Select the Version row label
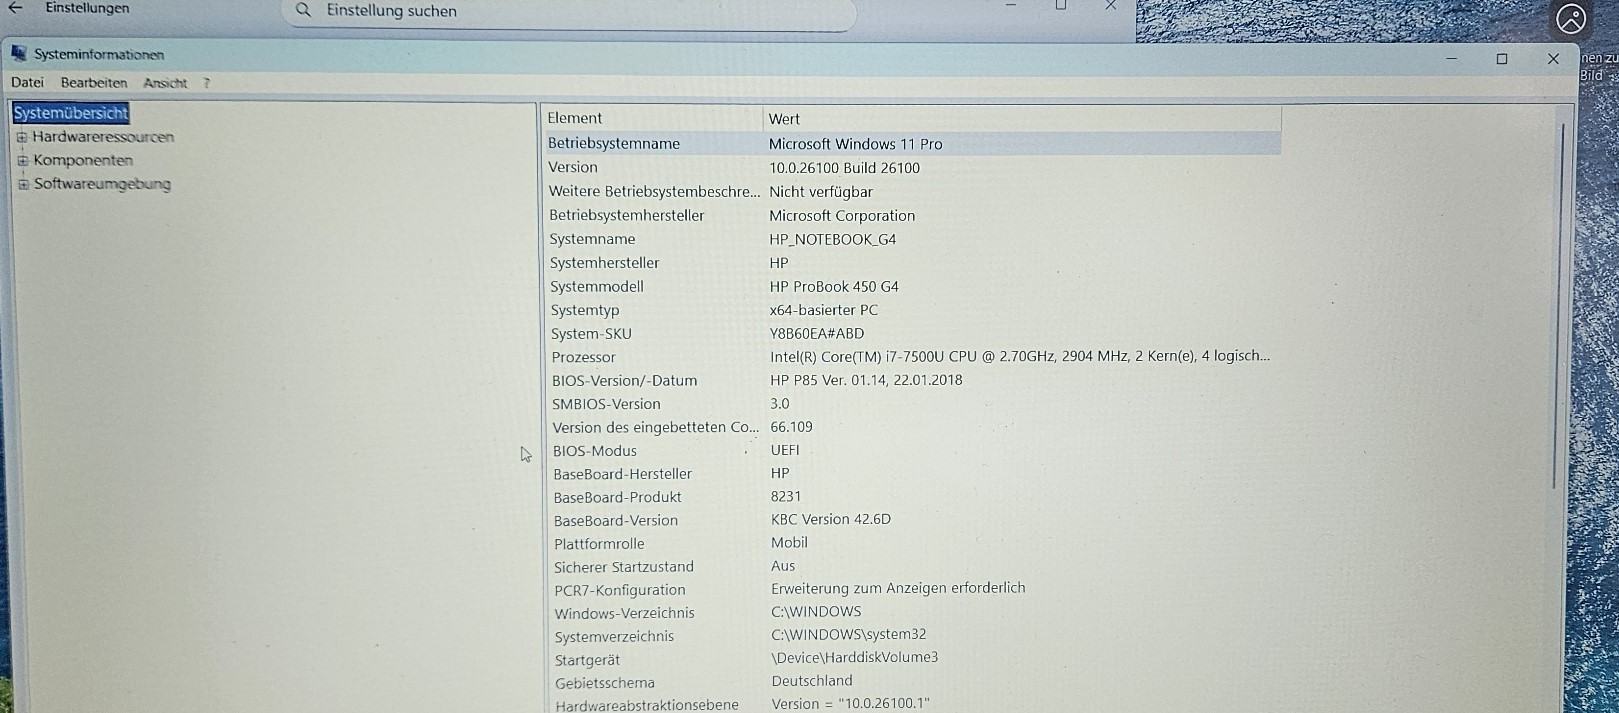 pos(573,167)
